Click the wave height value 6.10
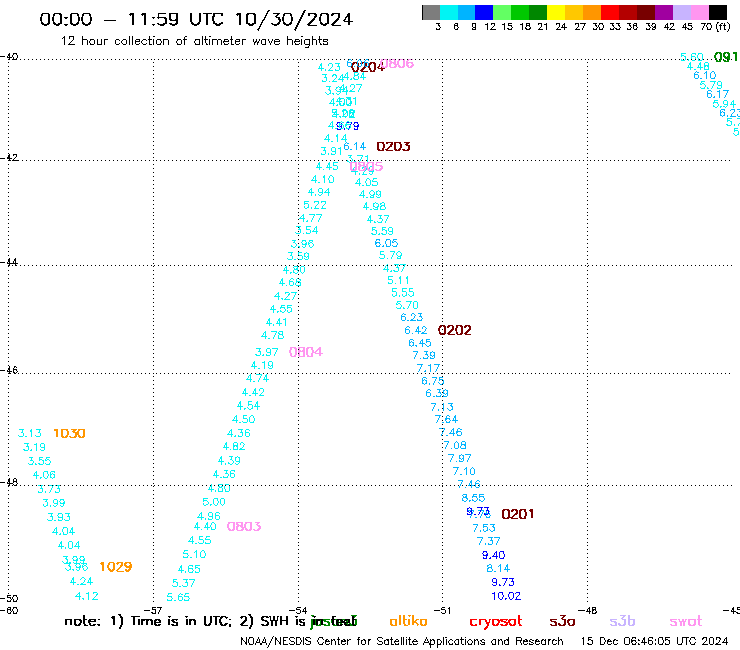740x650 pixels. [x=705, y=76]
